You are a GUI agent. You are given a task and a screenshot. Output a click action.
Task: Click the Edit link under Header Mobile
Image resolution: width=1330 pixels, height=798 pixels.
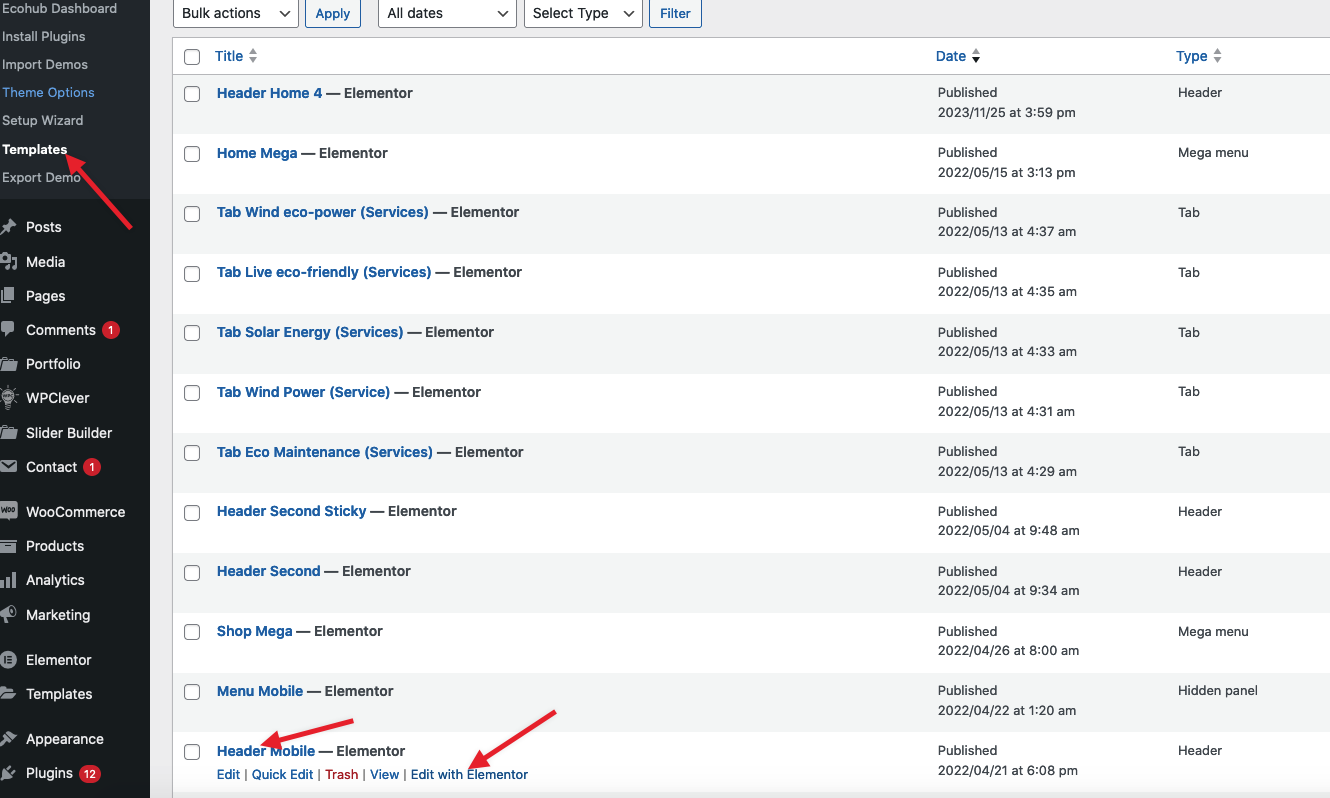click(x=228, y=774)
